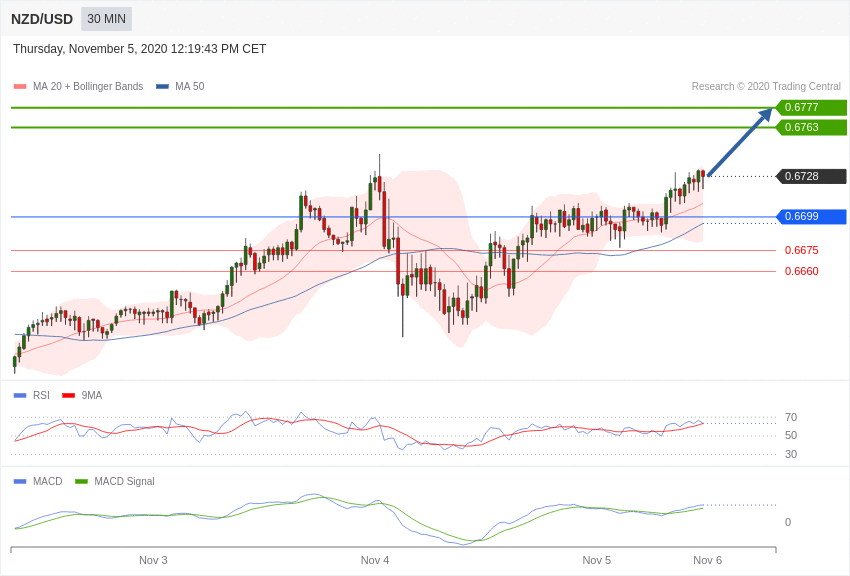
Task: Click the red 9MA legend swatch
Action: coord(68,396)
